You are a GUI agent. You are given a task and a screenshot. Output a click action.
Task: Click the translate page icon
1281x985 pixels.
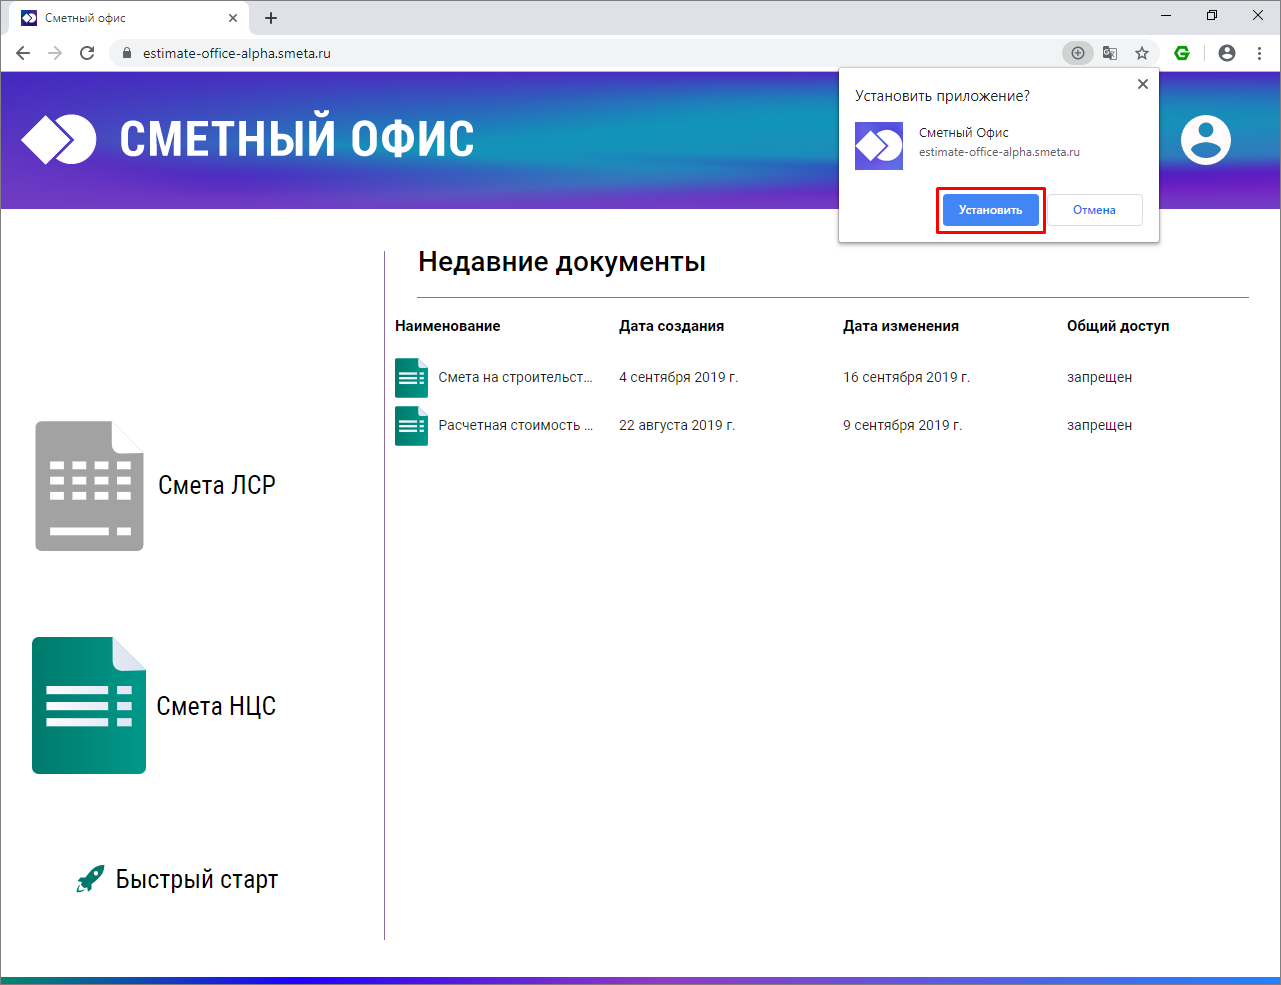1110,53
